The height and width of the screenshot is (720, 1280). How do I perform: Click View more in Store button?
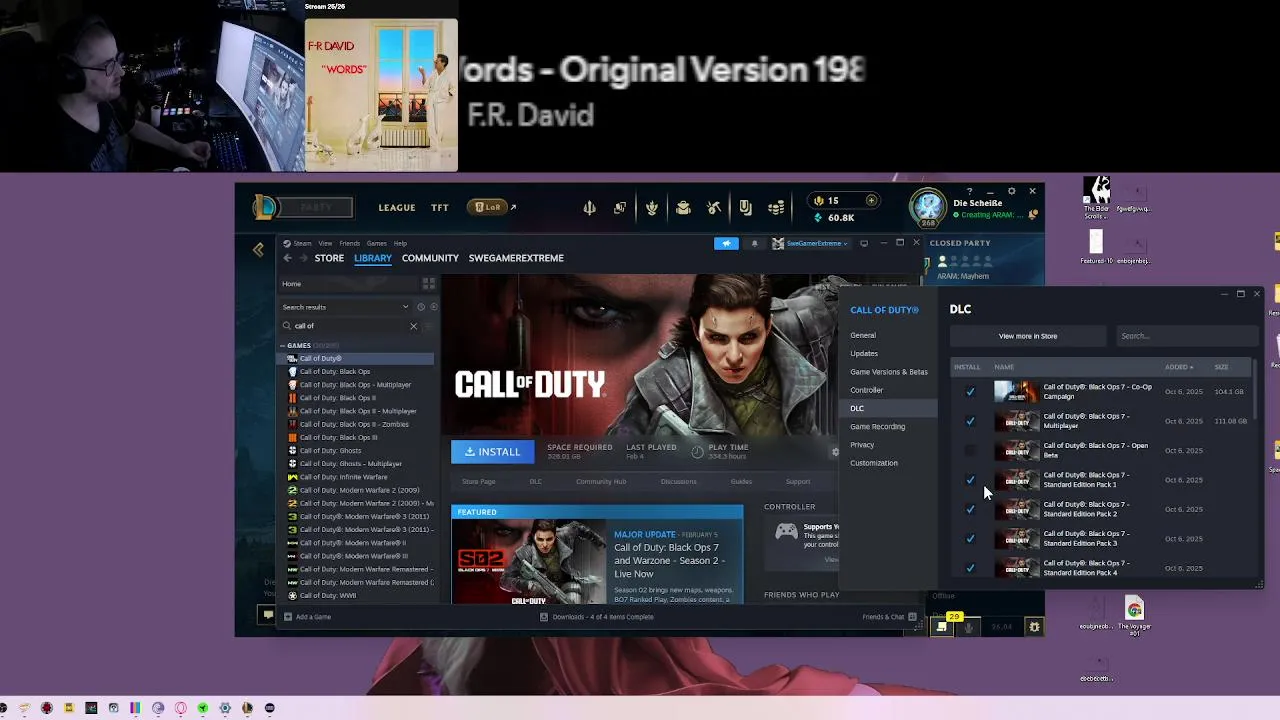coord(1028,336)
